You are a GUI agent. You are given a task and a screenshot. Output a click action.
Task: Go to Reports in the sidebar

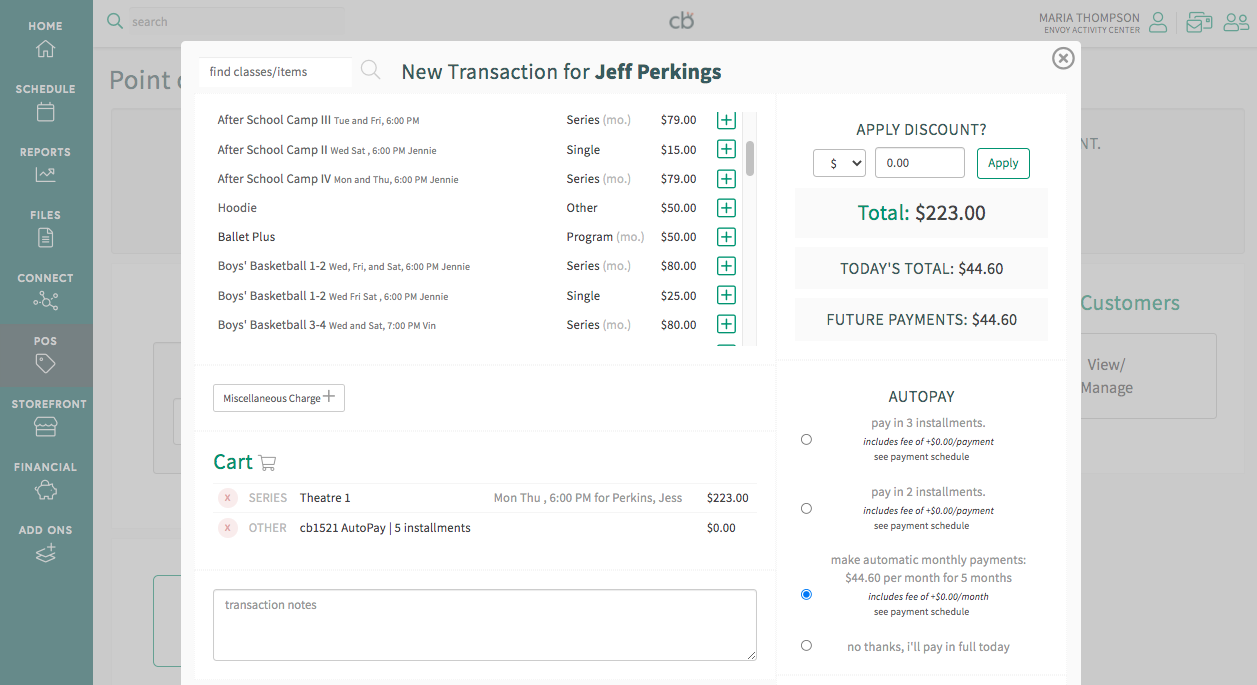click(x=45, y=165)
